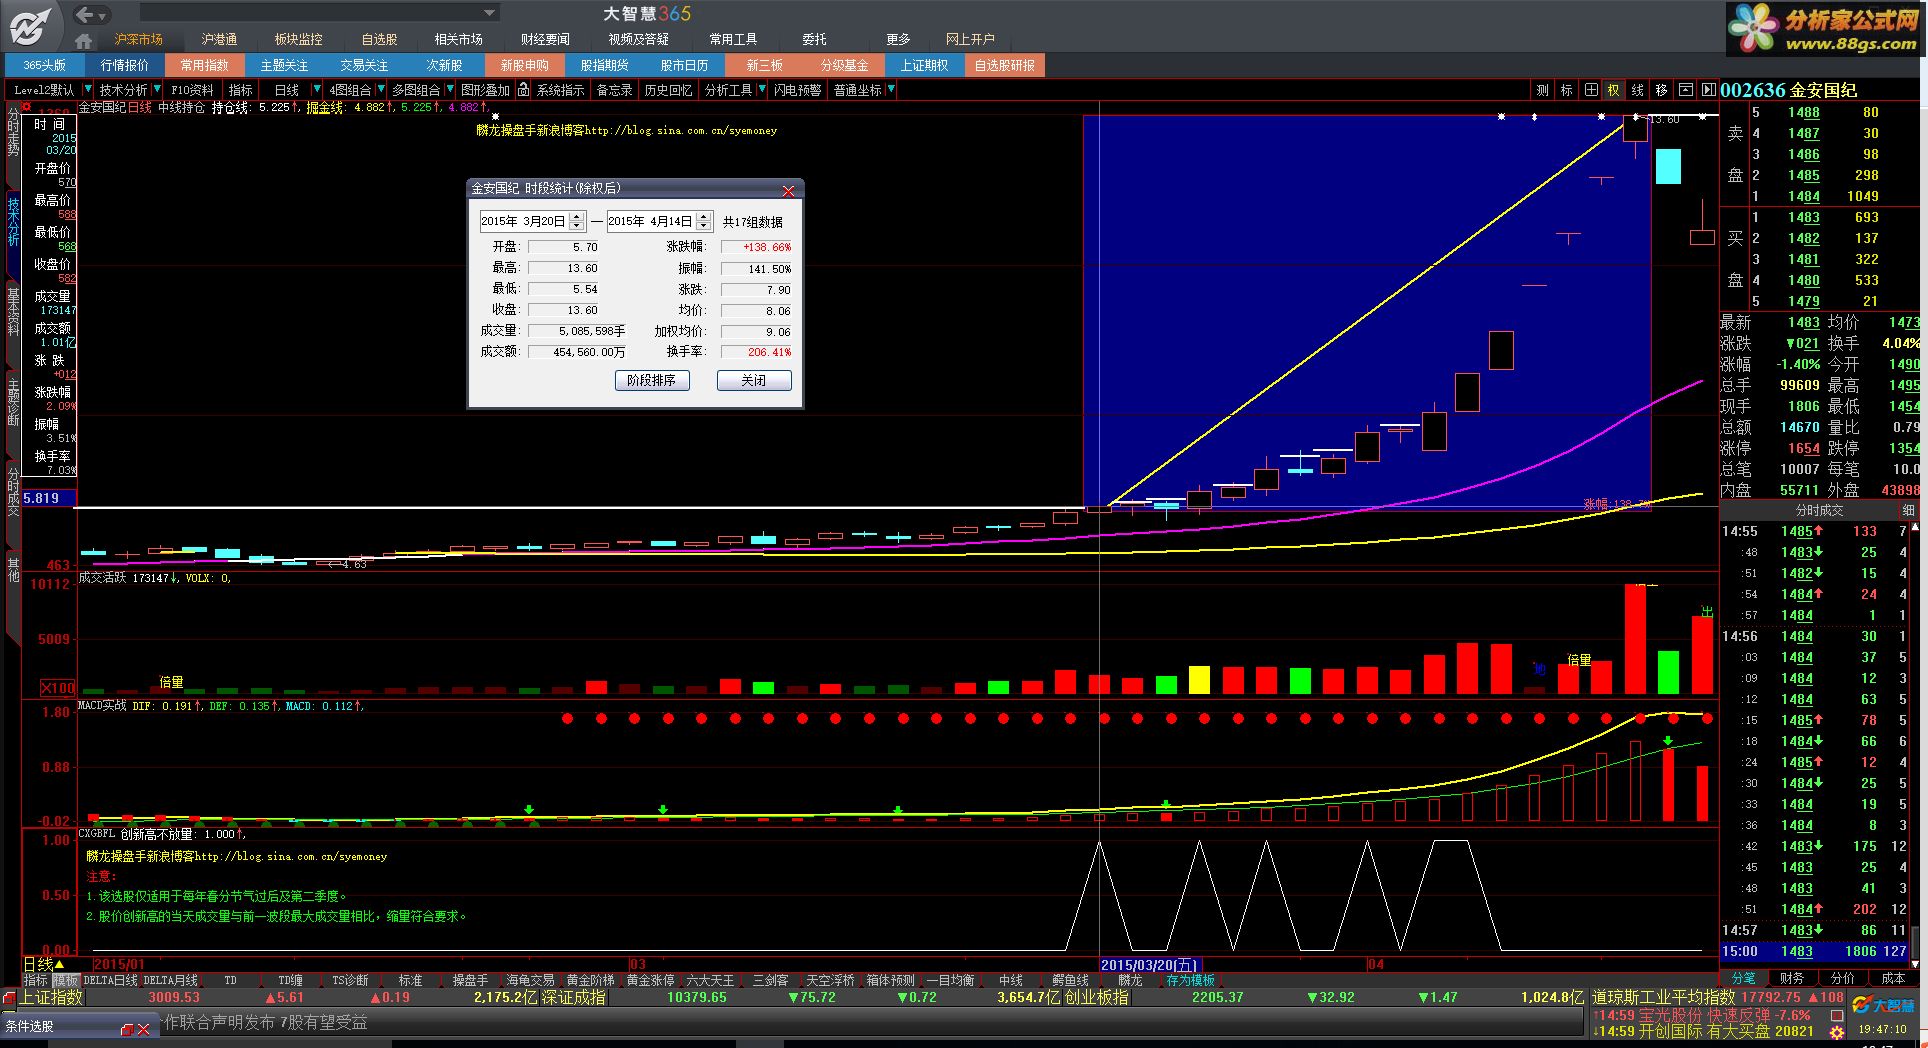Click the 存为模板 bottom tab
This screenshot has width=1928, height=1048.
click(1190, 981)
